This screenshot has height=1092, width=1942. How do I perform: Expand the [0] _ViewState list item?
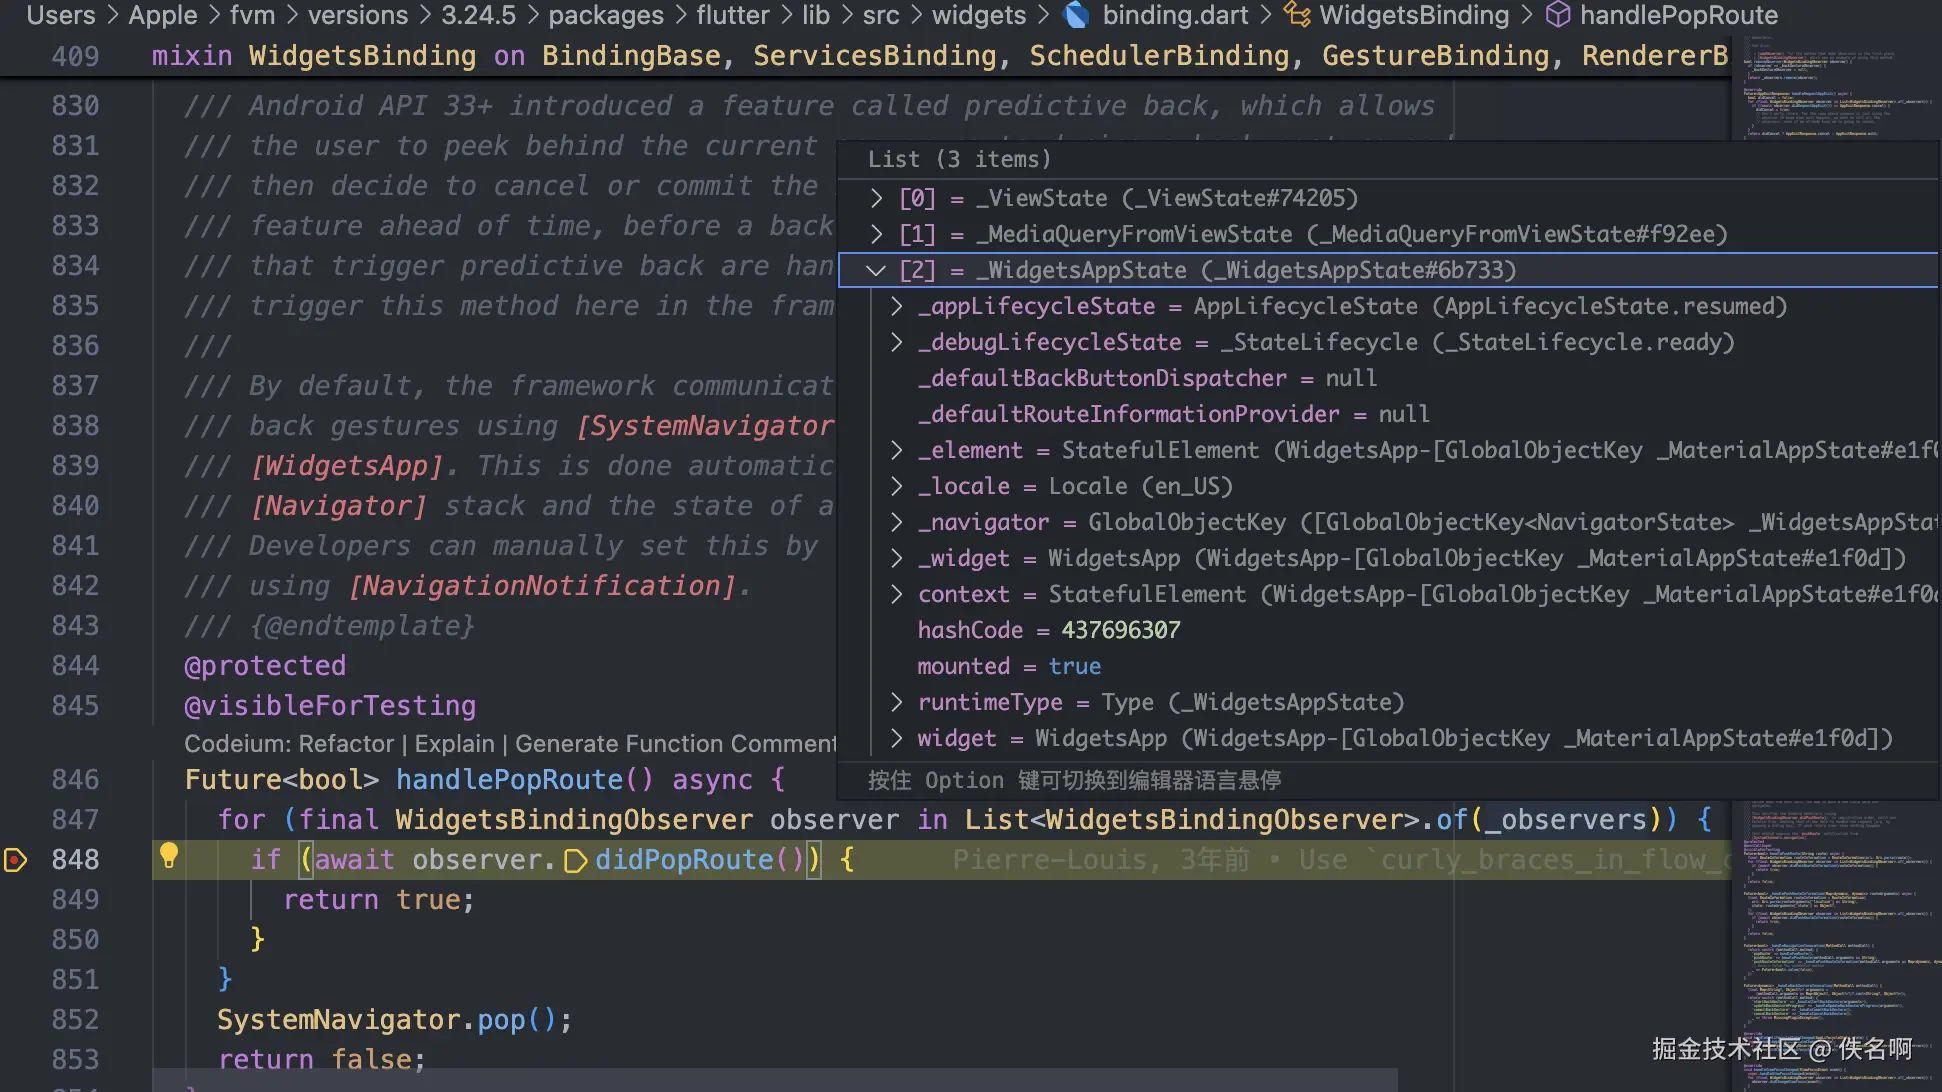click(877, 198)
